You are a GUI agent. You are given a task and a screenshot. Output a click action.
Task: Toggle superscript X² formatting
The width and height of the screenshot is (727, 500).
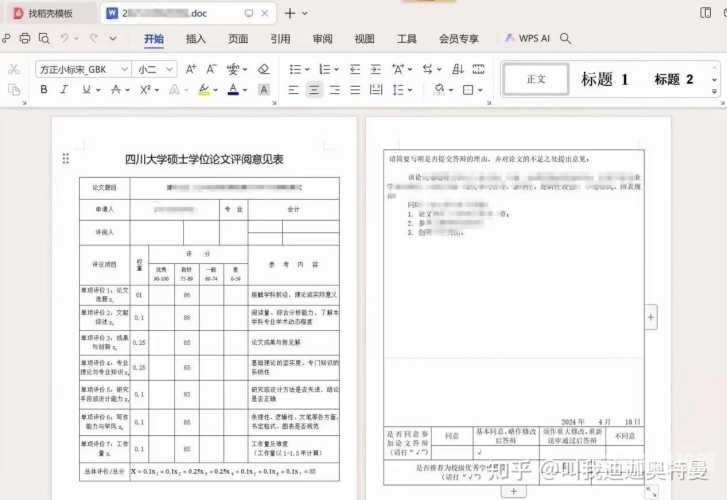point(145,90)
